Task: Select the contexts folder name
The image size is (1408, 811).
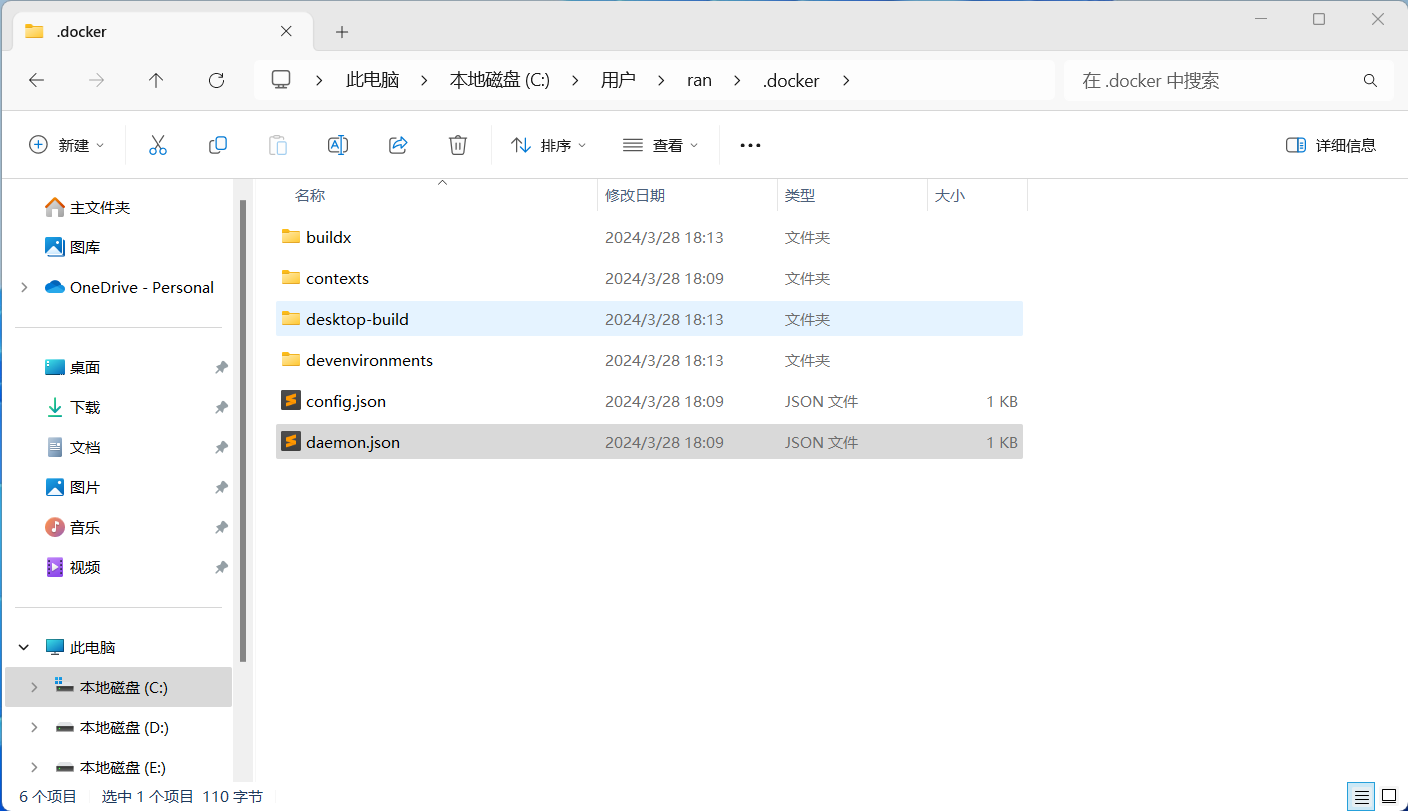Action: (337, 278)
